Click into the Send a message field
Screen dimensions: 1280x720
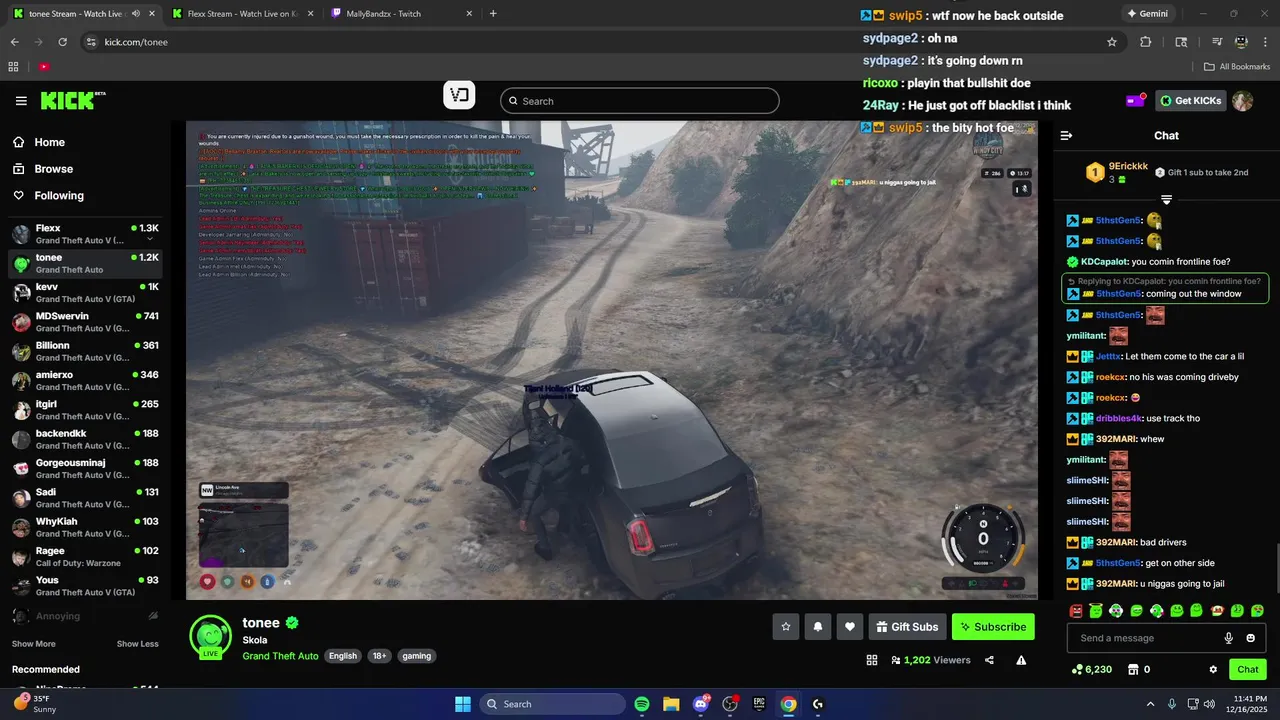point(1148,638)
